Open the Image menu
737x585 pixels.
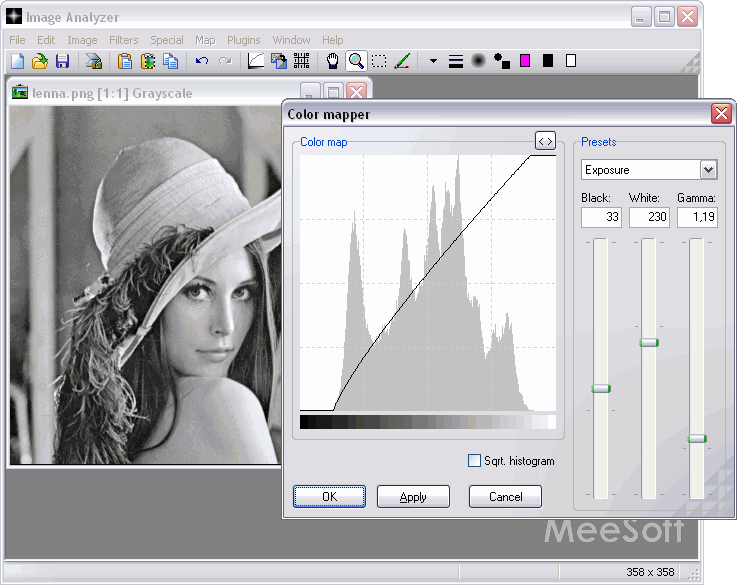coord(82,40)
